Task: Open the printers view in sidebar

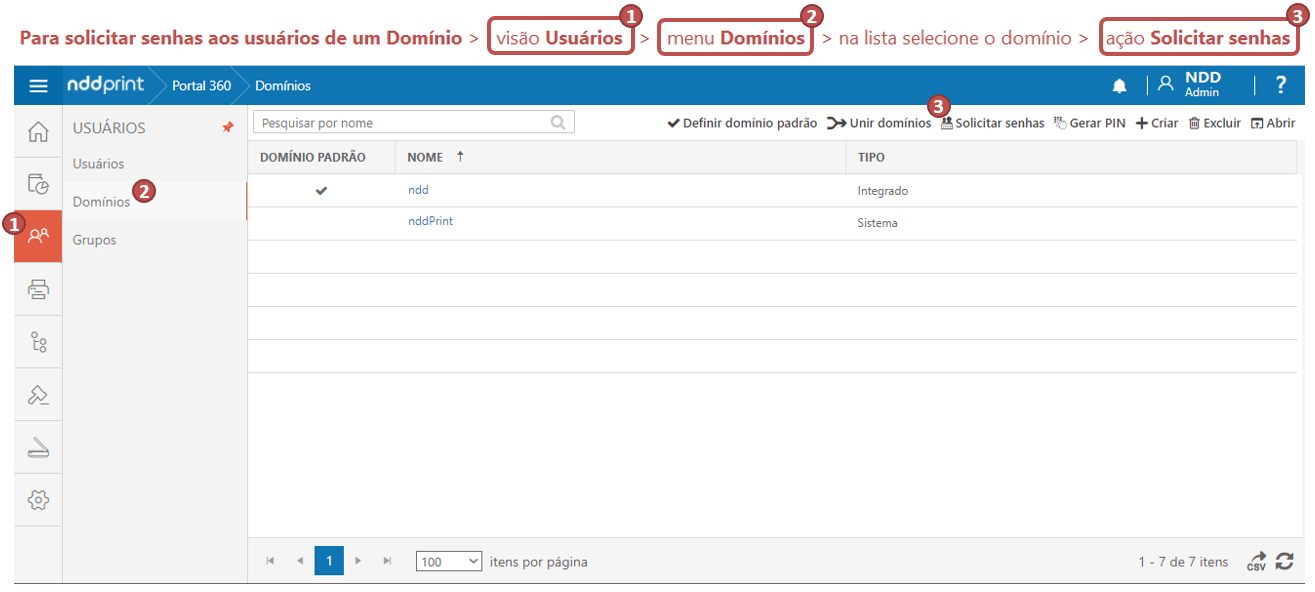Action: [38, 290]
